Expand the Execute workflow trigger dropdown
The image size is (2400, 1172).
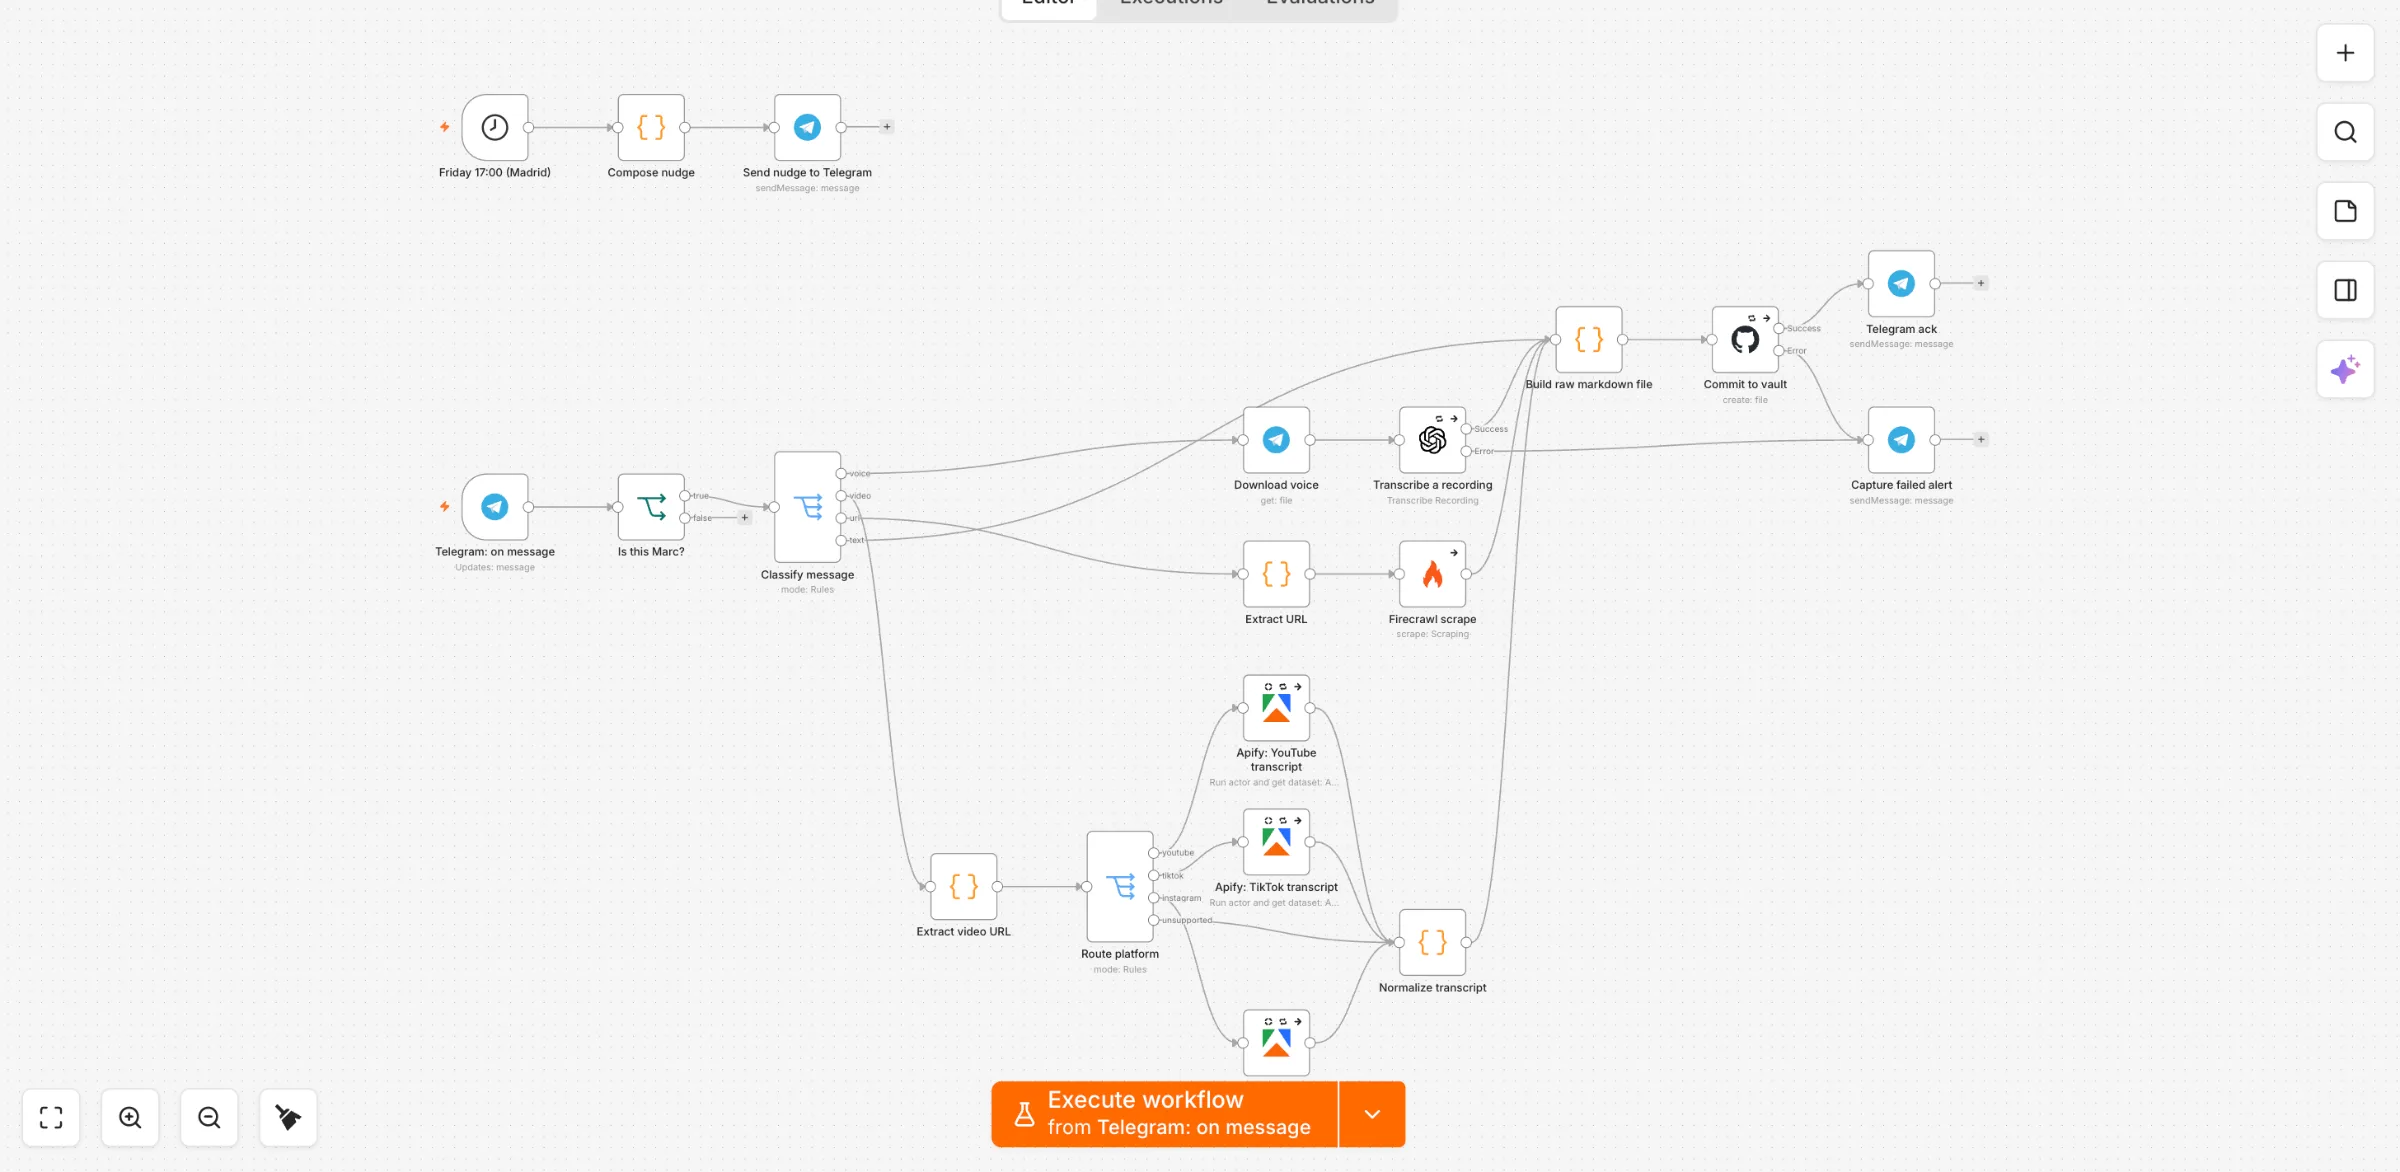click(1372, 1114)
